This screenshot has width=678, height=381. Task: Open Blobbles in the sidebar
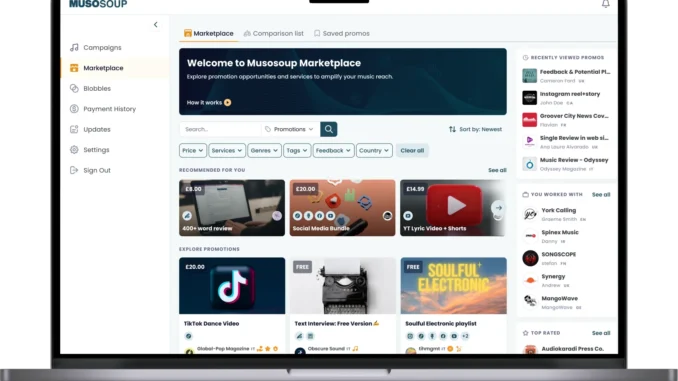tap(97, 88)
